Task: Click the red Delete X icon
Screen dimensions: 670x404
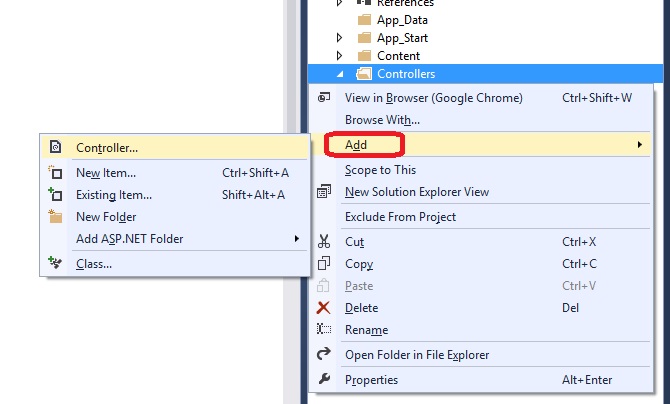Action: pos(323,308)
